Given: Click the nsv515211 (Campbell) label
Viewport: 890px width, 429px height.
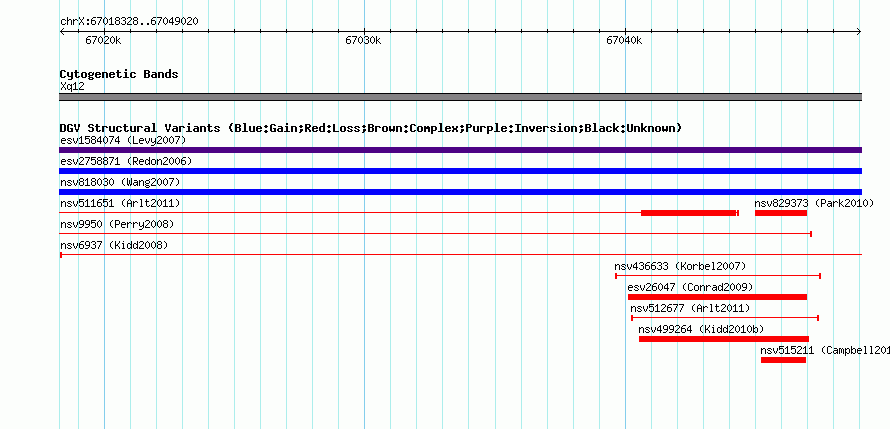Looking at the screenshot, I should click(825, 350).
